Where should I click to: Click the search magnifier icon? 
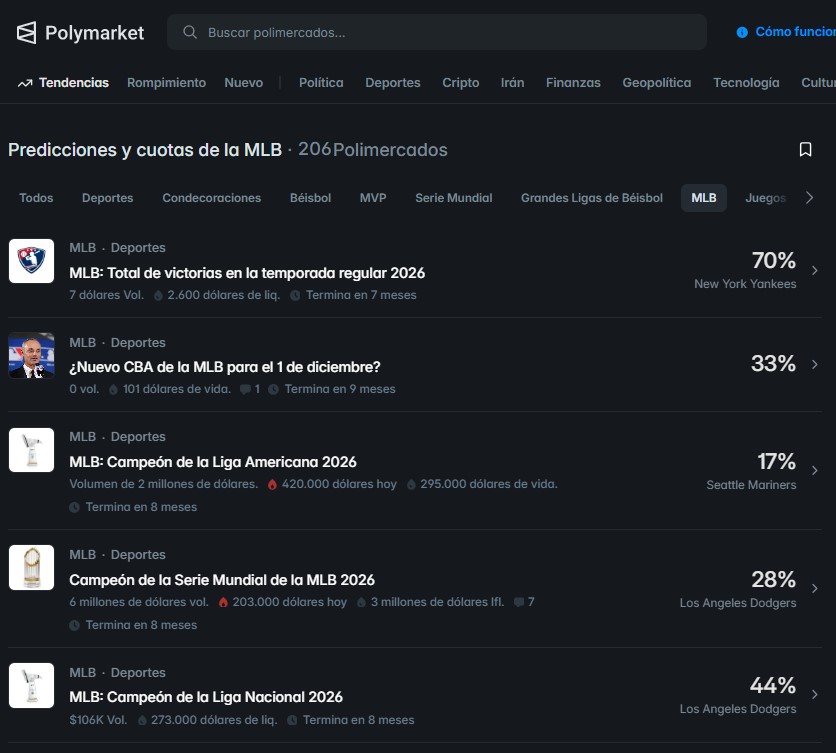[189, 33]
